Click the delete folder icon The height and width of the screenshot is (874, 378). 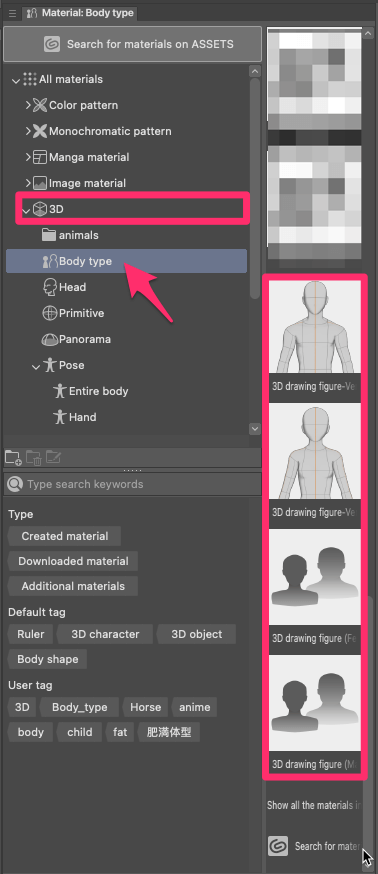click(x=33, y=458)
